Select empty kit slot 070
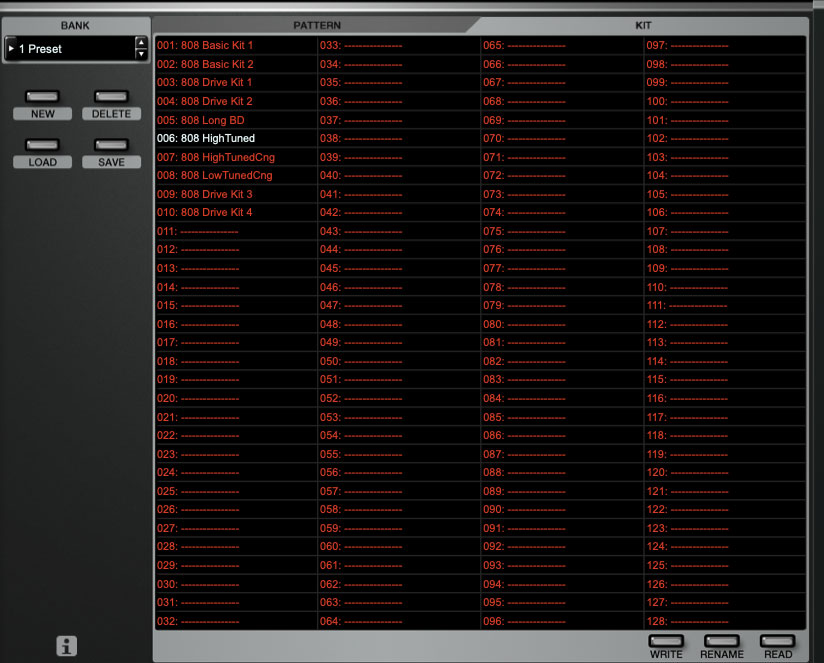Screen dimensions: 824x663 562,138
